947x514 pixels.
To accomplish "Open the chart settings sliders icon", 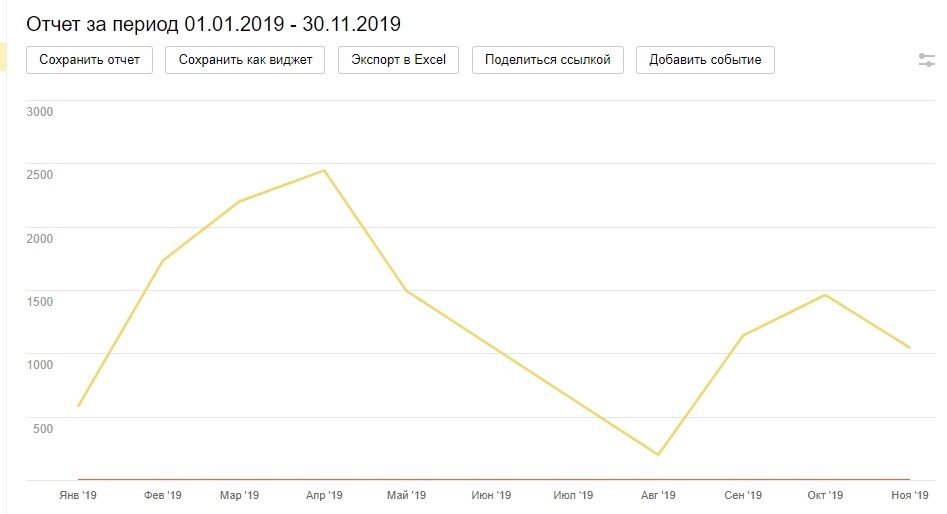I will [927, 60].
